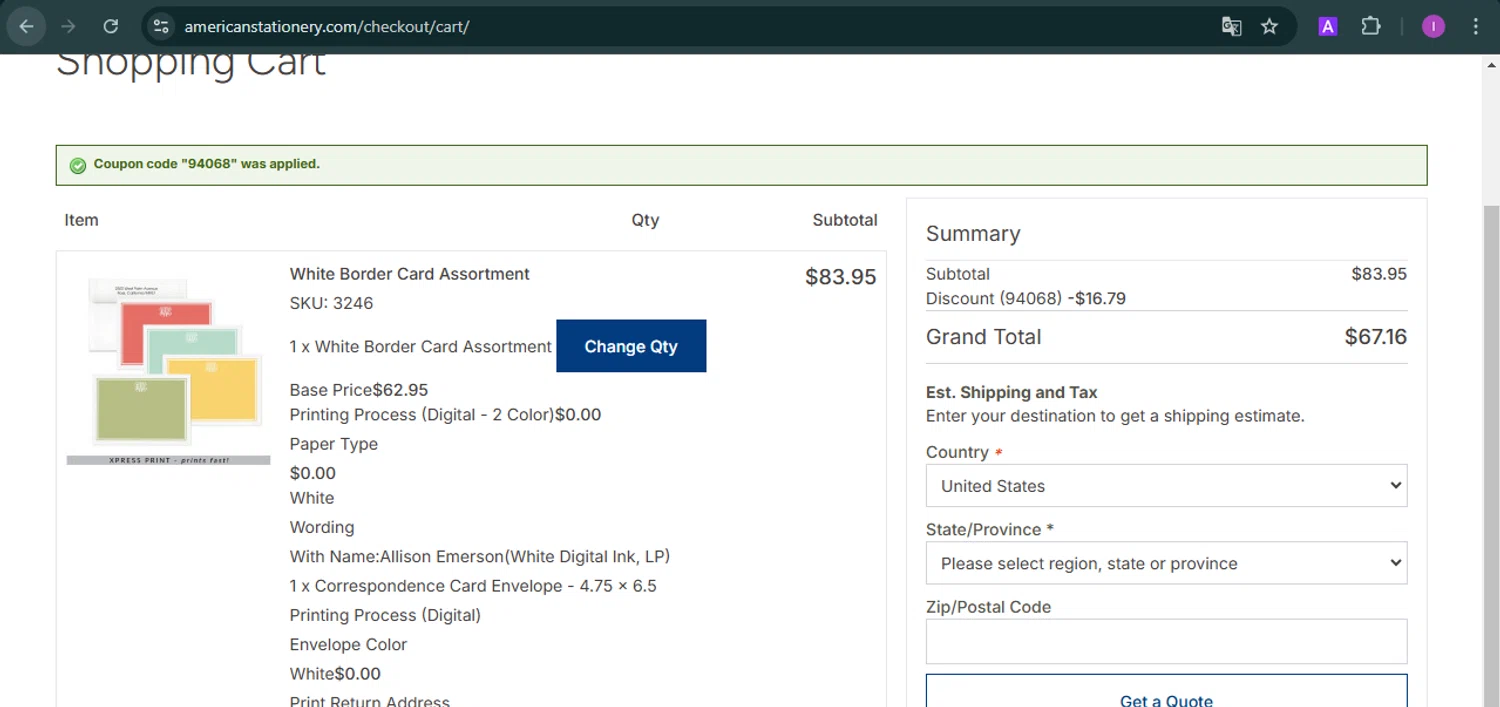Screen dimensions: 1500x707
Task: Click the Subtotal column header
Action: 845,220
